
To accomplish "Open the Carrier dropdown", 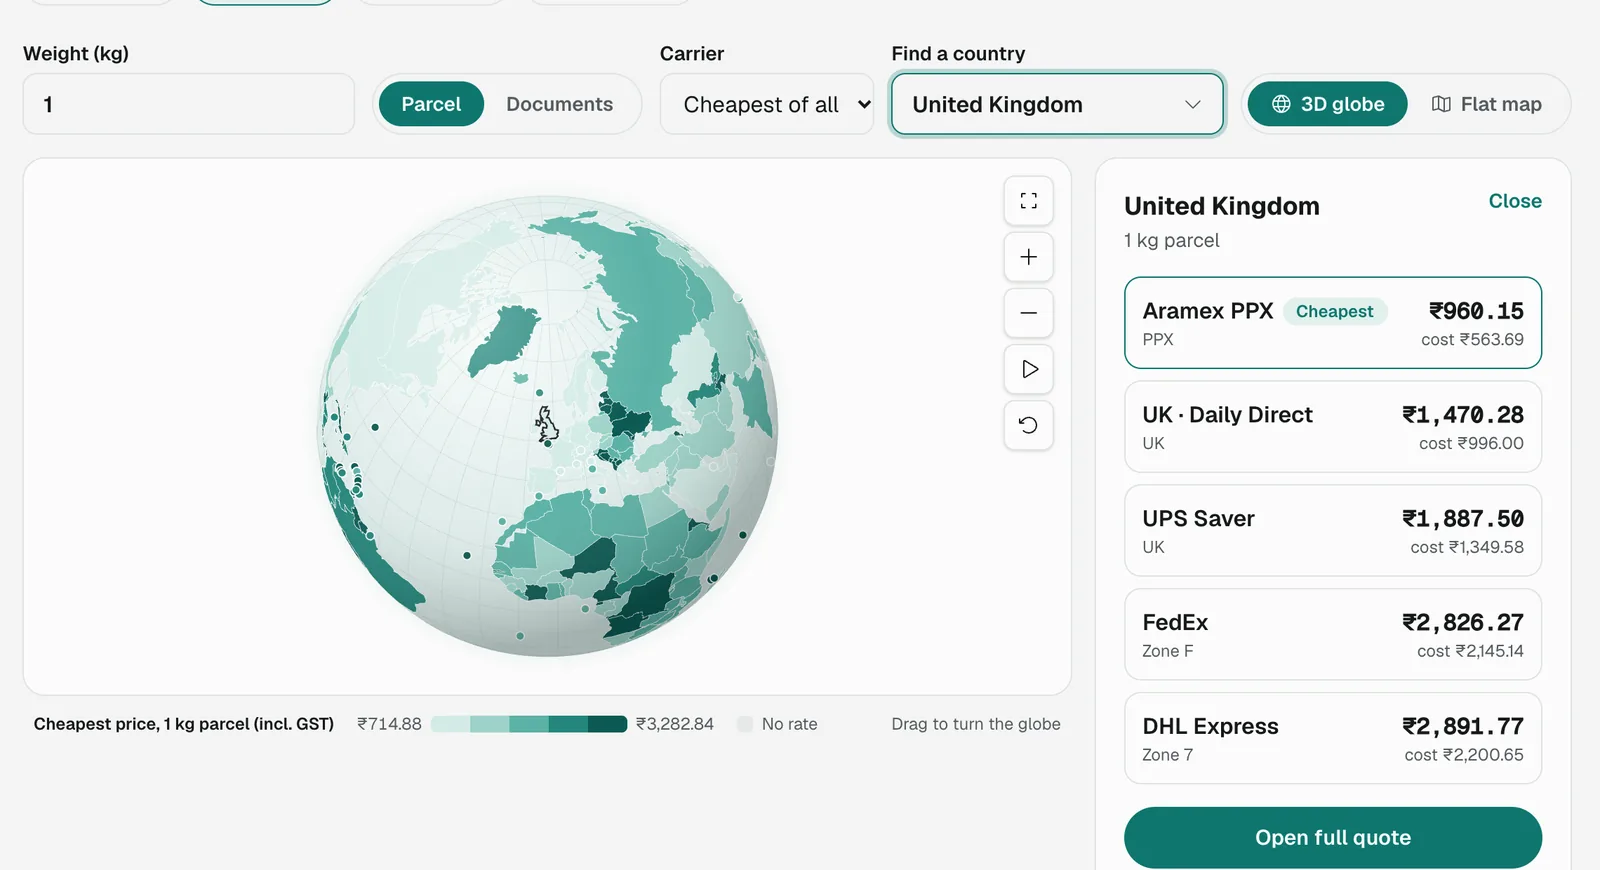I will [x=767, y=104].
